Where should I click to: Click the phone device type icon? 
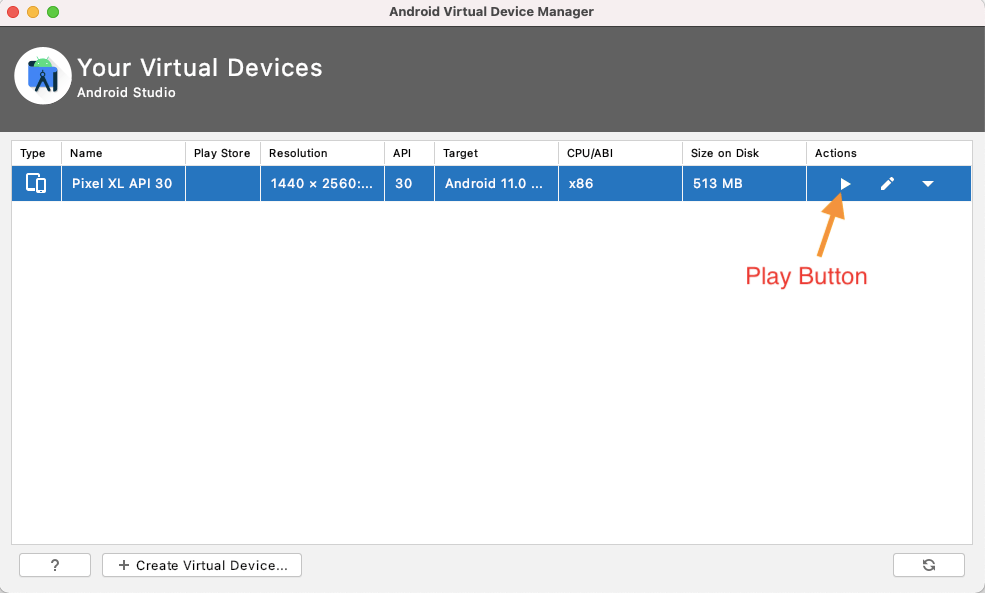coord(36,183)
